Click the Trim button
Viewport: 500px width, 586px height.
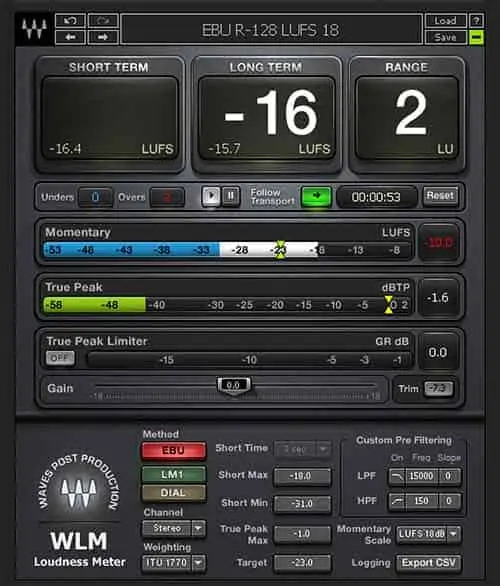[x=438, y=389]
